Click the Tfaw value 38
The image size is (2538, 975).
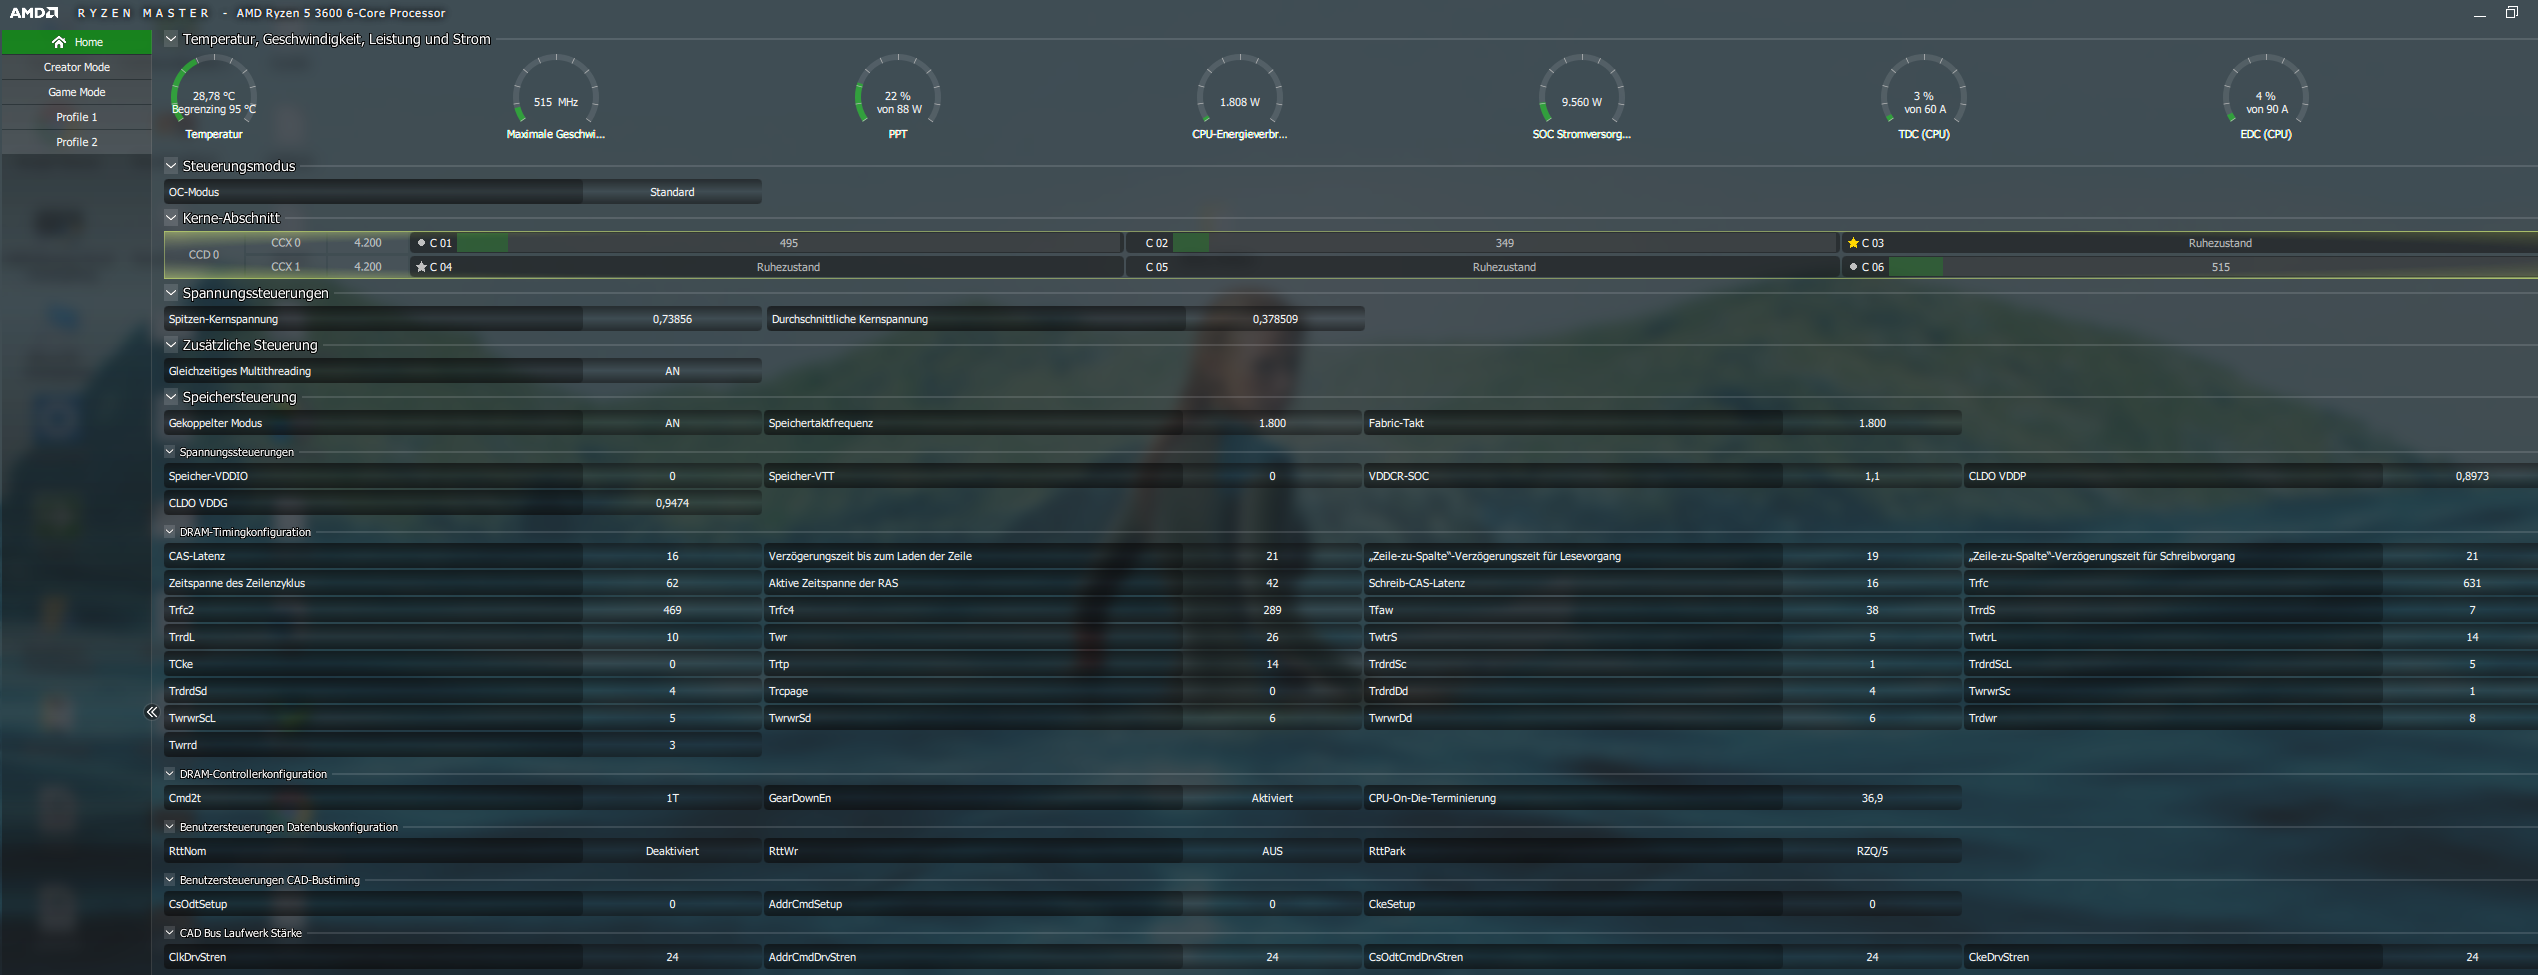1872,610
